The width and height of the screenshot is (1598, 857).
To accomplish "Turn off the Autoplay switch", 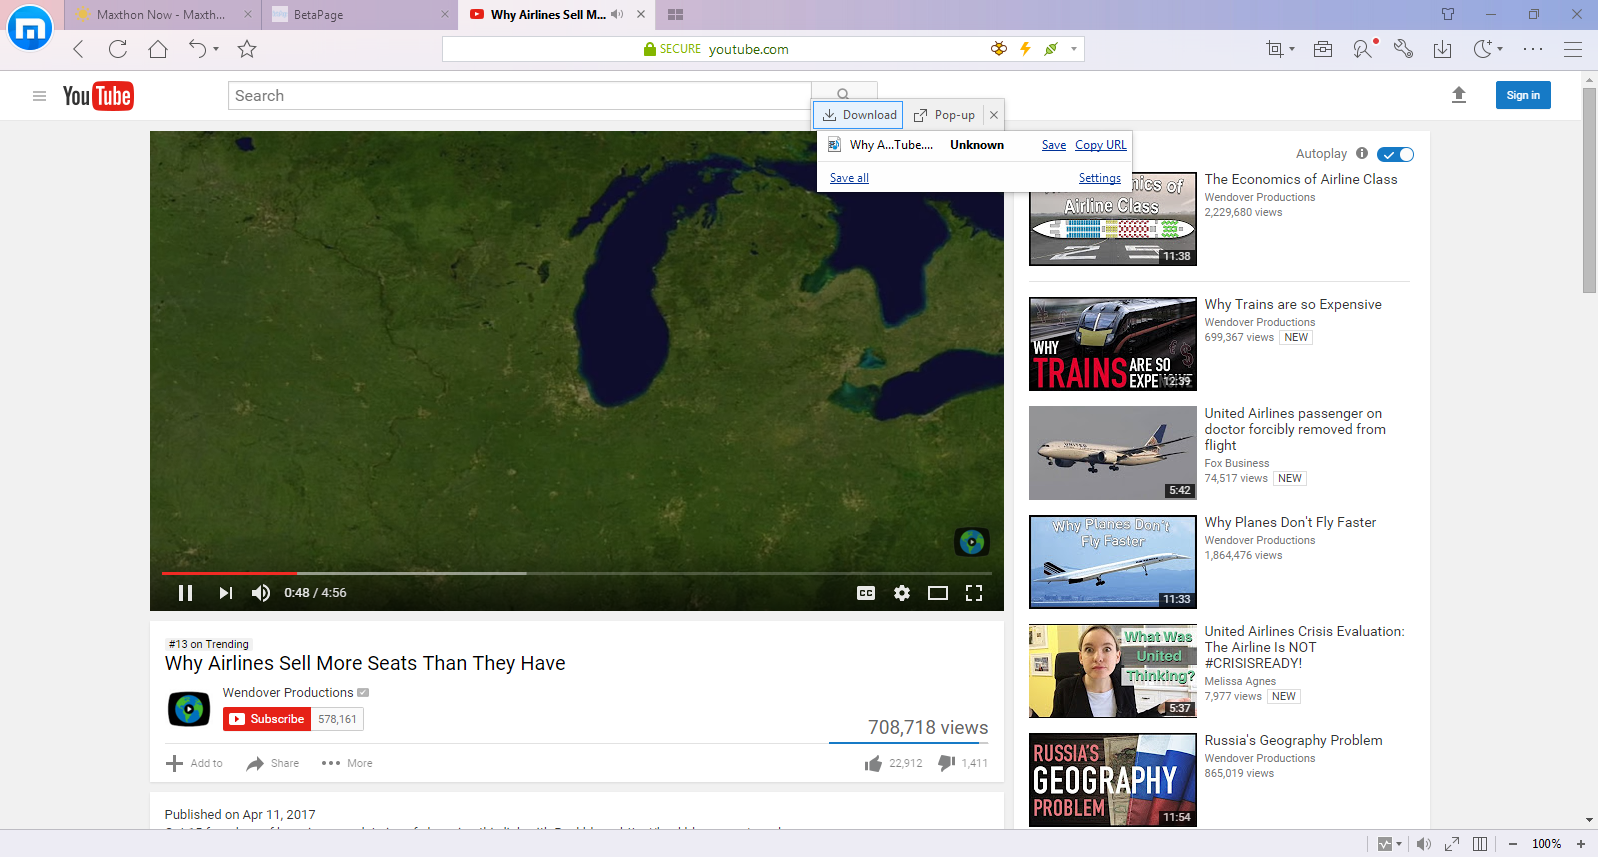I will point(1395,154).
